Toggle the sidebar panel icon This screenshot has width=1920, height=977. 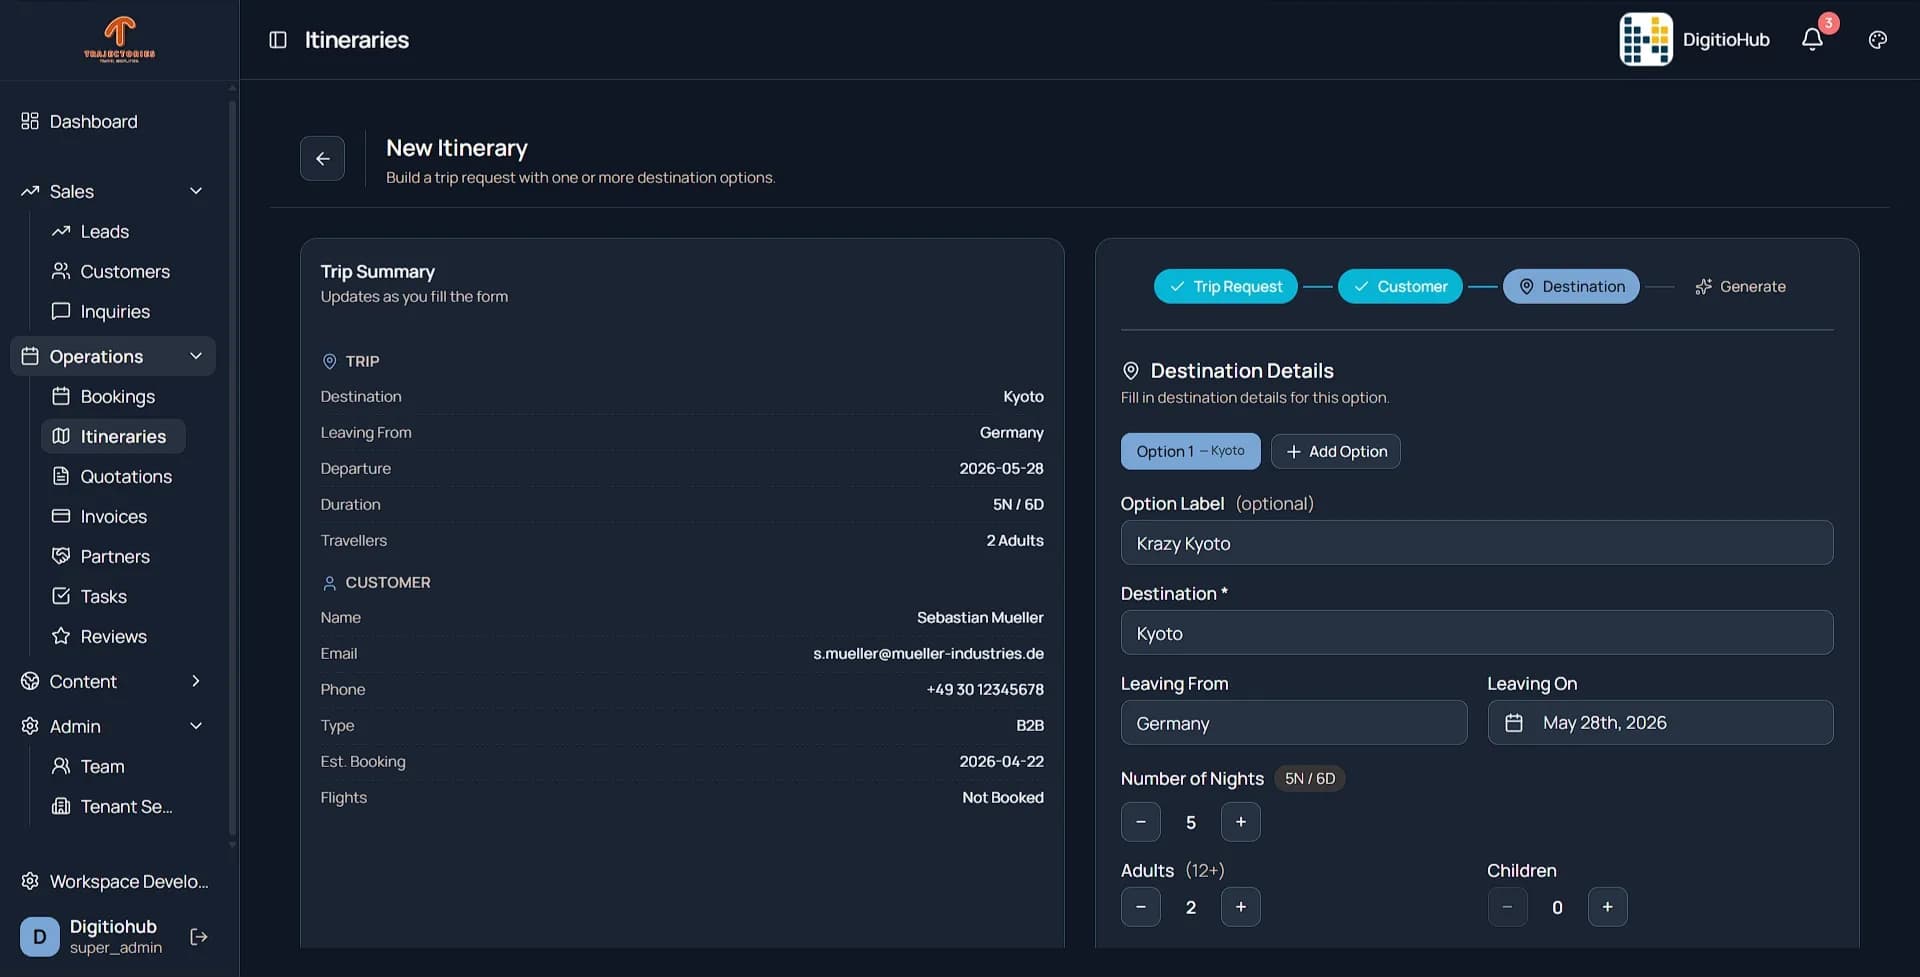click(278, 40)
